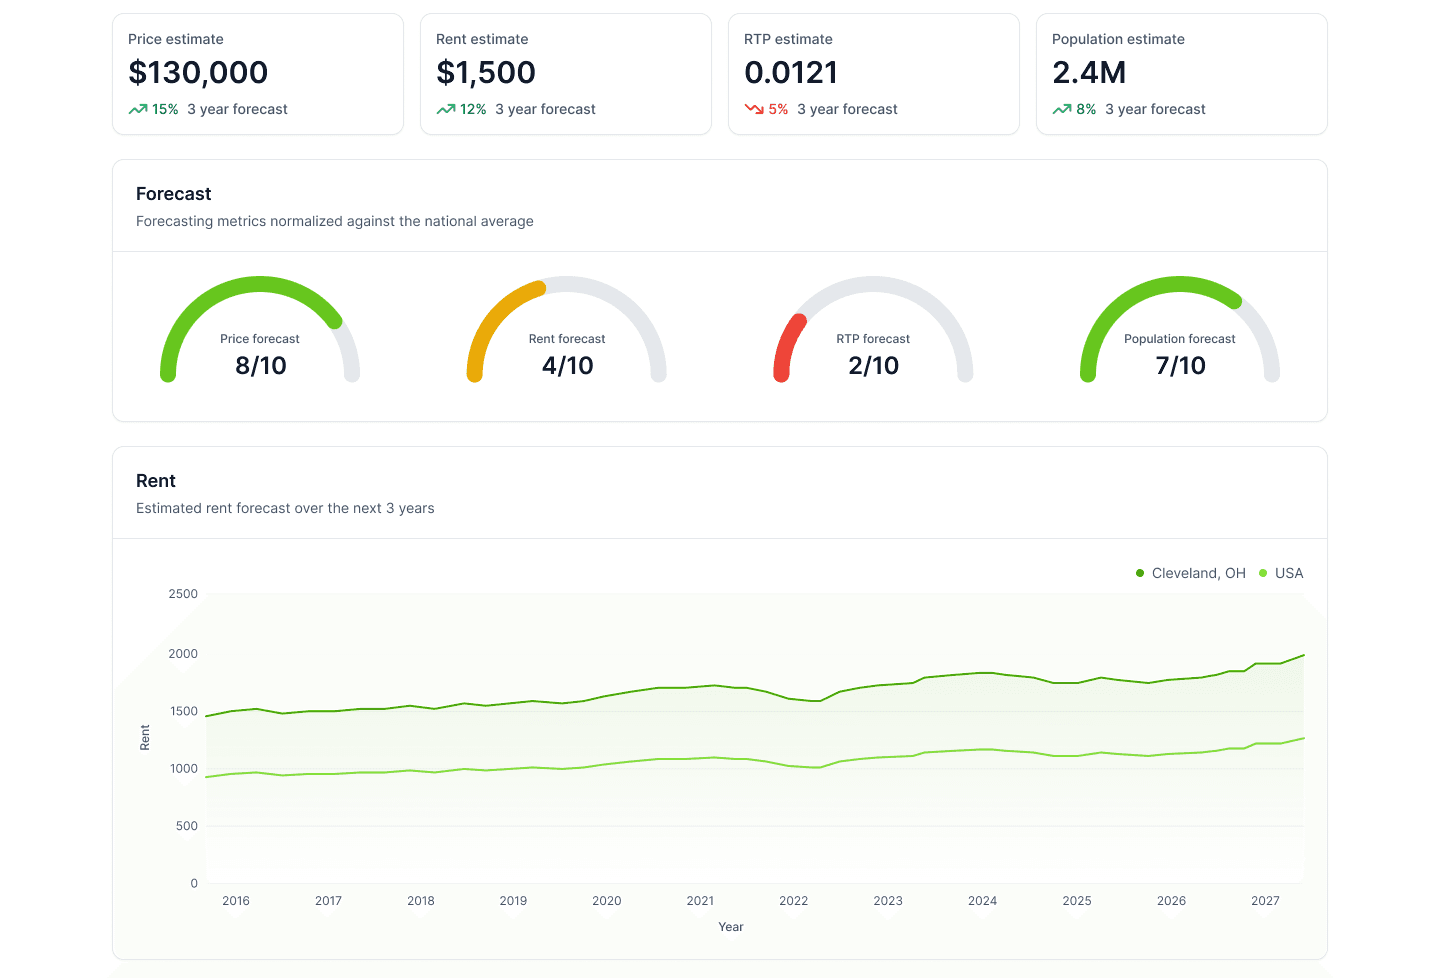Click the 2027 x-axis label
This screenshot has height=978, width=1440.
coord(1265,901)
